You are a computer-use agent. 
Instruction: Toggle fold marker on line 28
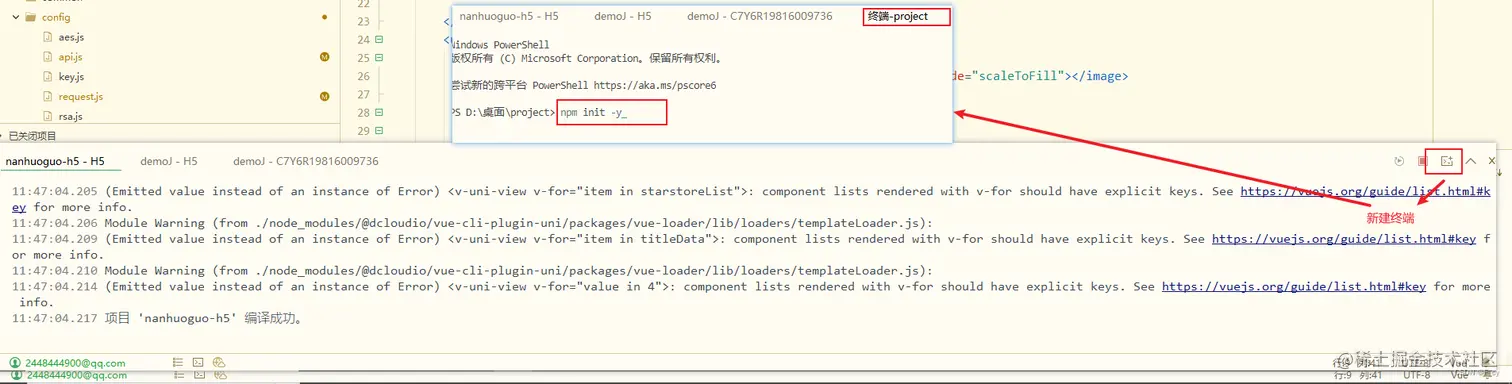[378, 113]
